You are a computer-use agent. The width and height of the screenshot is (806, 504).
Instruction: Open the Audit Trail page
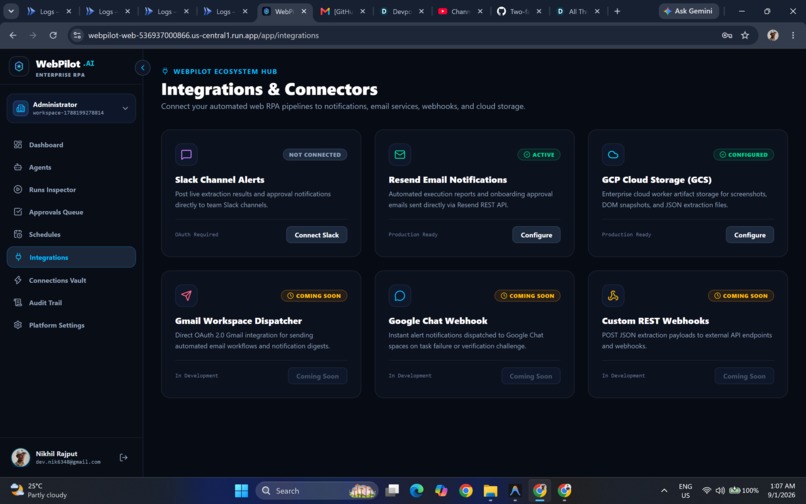71,303
